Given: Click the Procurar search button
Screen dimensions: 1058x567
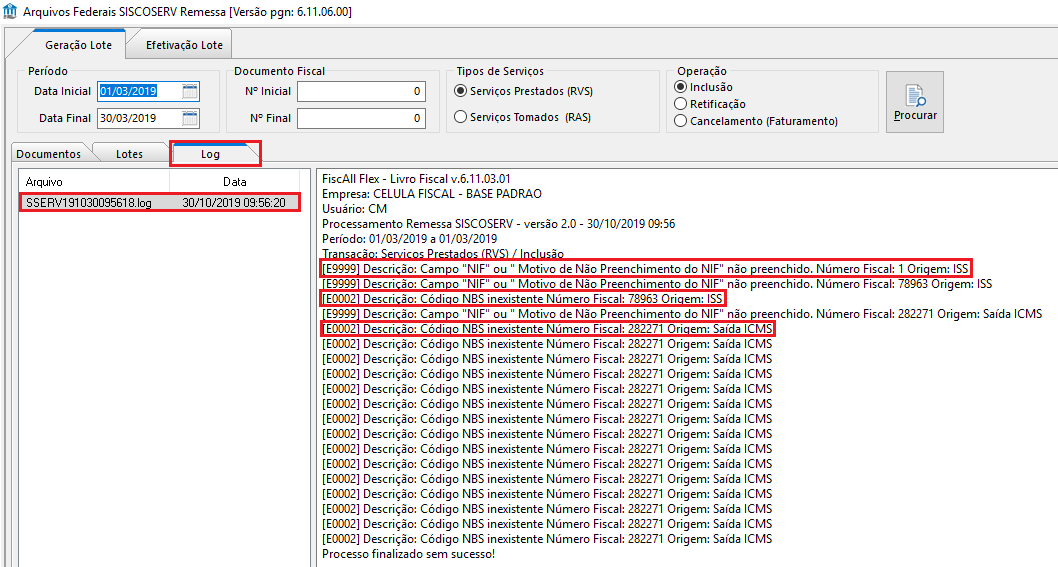Looking at the screenshot, I should click(x=915, y=102).
